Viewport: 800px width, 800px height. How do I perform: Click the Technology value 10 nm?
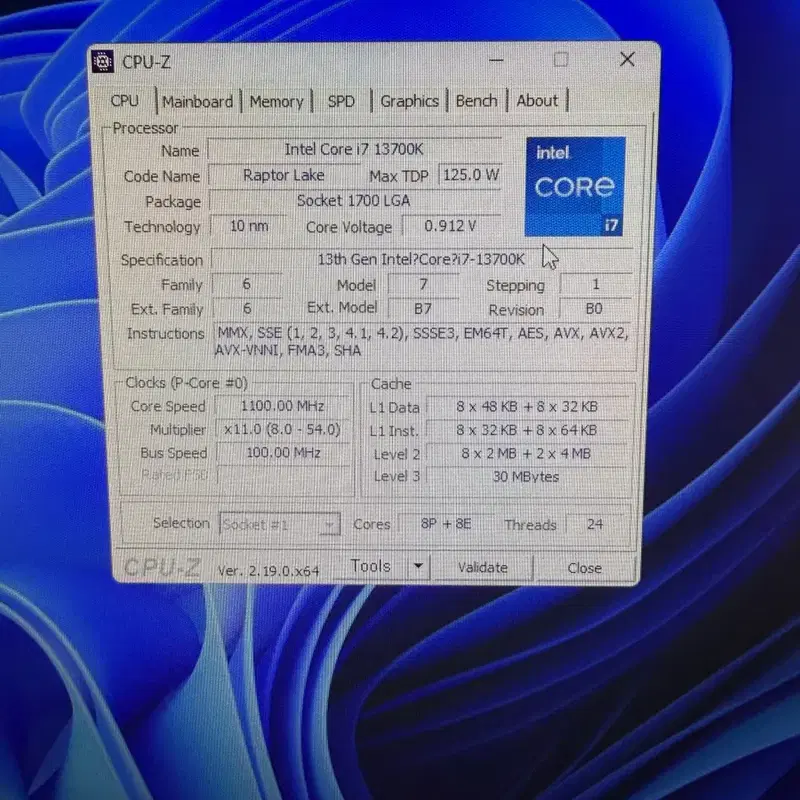point(248,226)
